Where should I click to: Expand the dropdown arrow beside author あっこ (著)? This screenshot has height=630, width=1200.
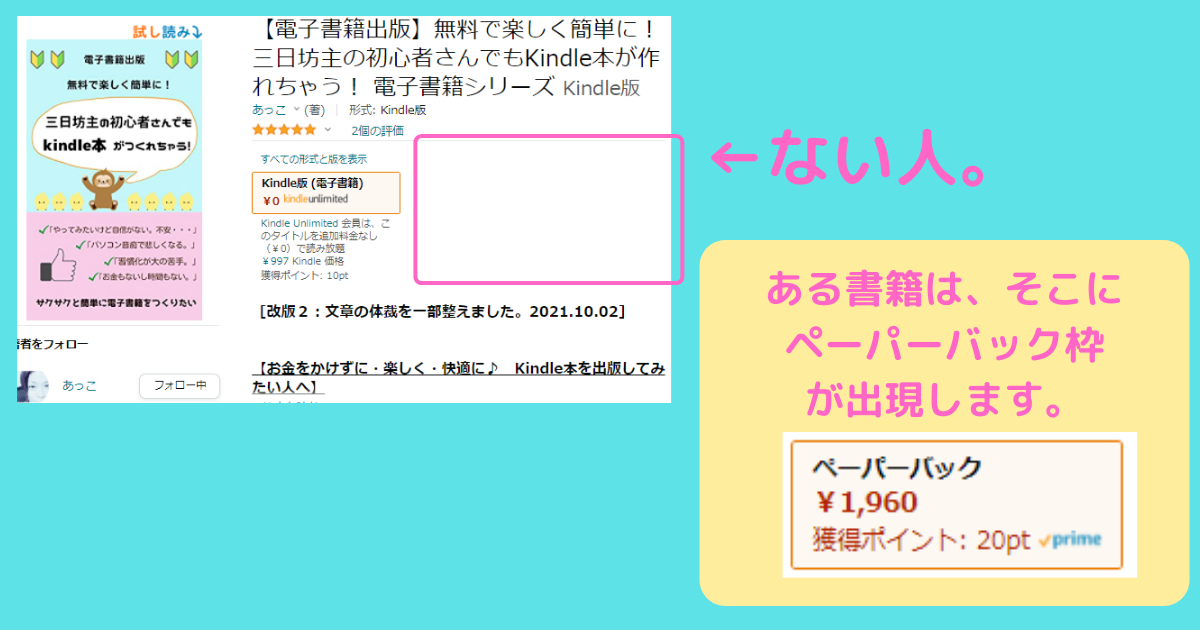point(297,110)
